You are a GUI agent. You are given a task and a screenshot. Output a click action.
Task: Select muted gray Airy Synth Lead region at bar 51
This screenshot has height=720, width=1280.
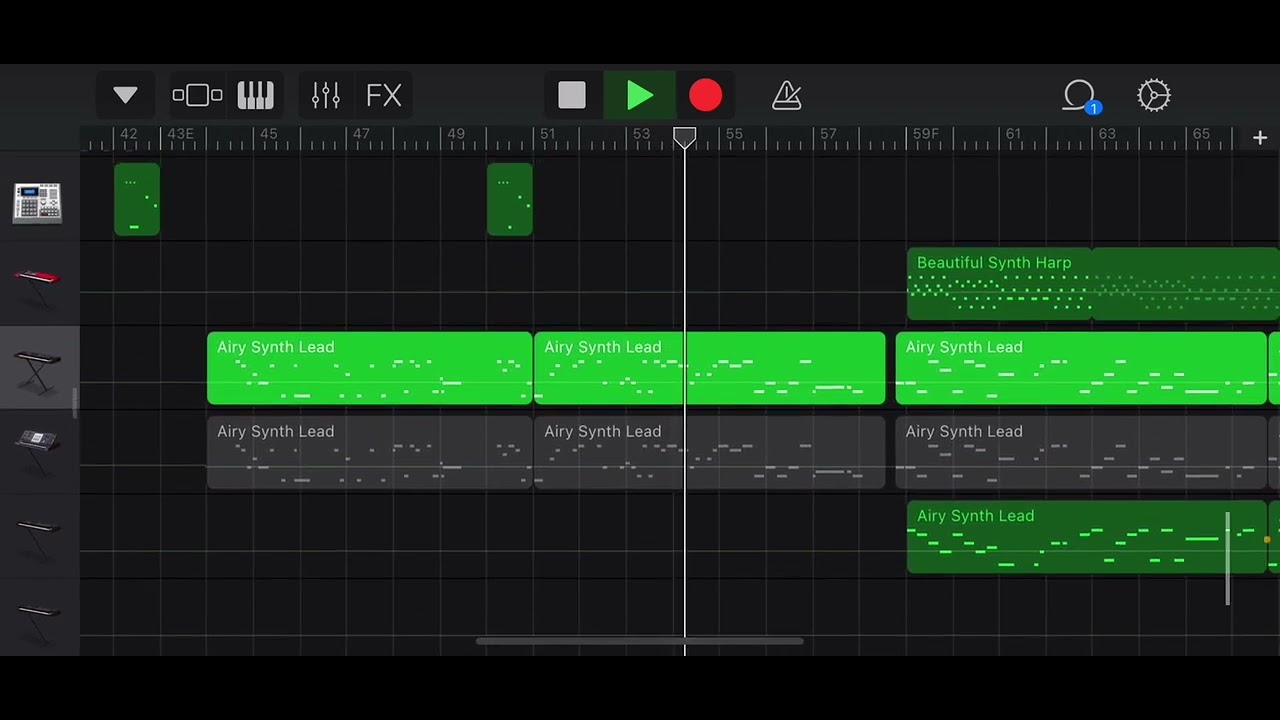pos(709,453)
